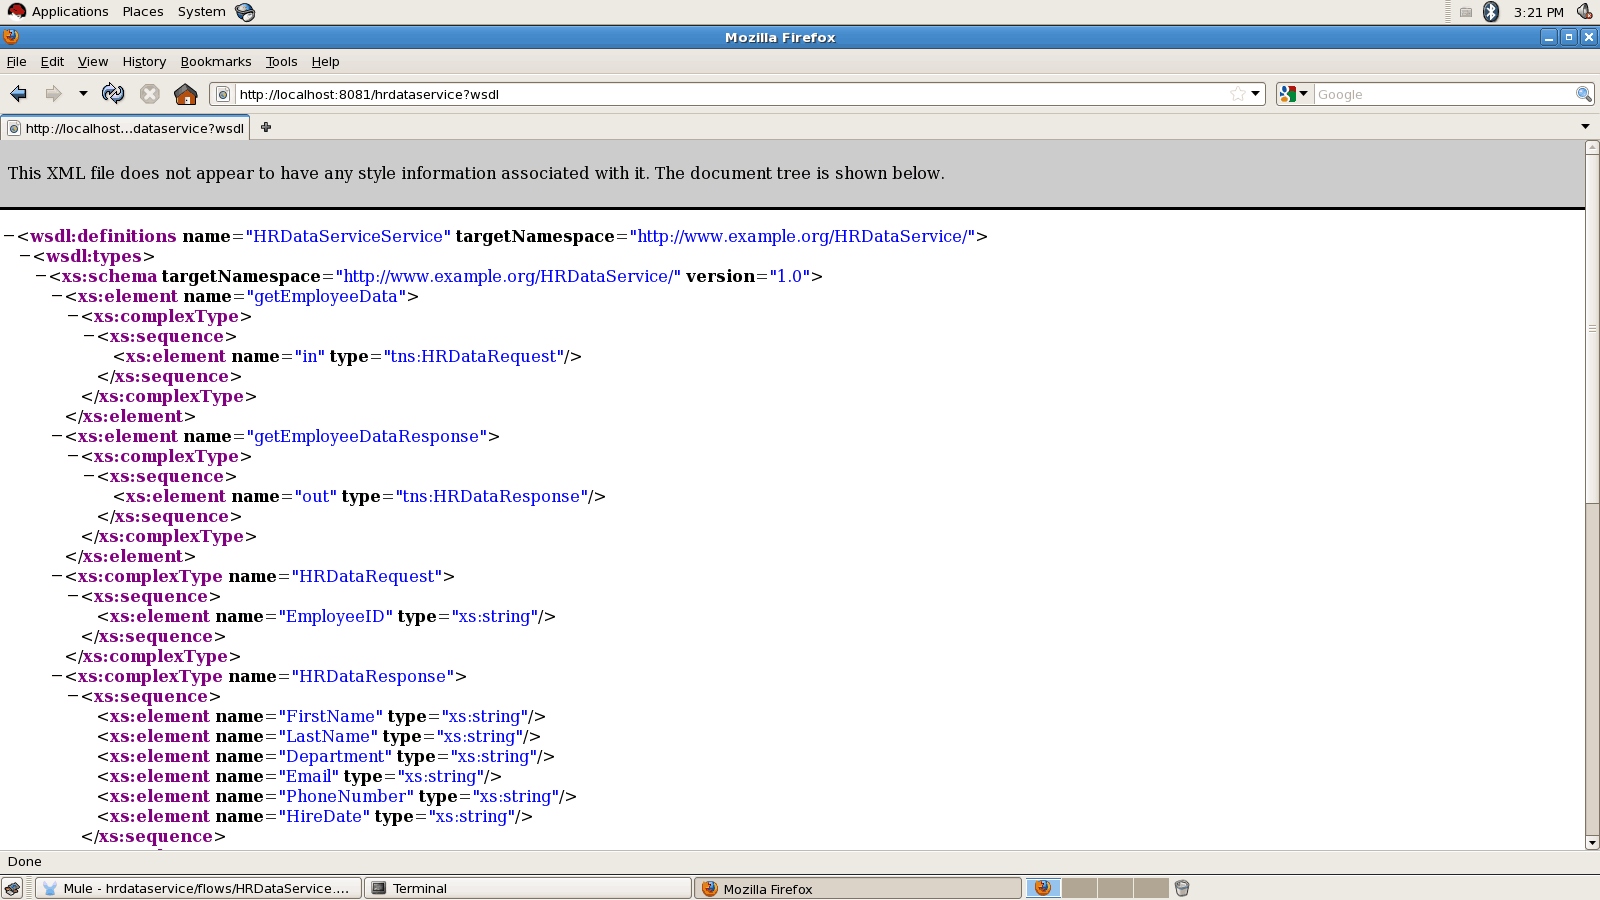Collapse the HRDataRequest complexType node

click(57, 576)
